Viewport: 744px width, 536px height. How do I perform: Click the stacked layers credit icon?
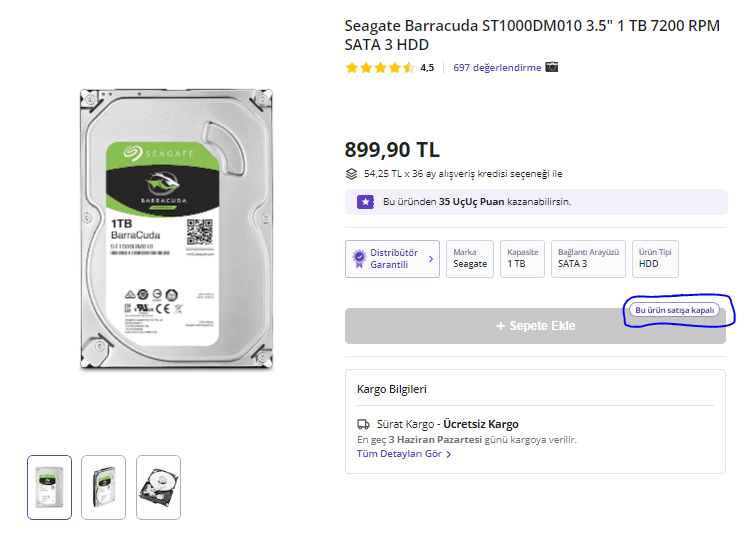[x=351, y=173]
